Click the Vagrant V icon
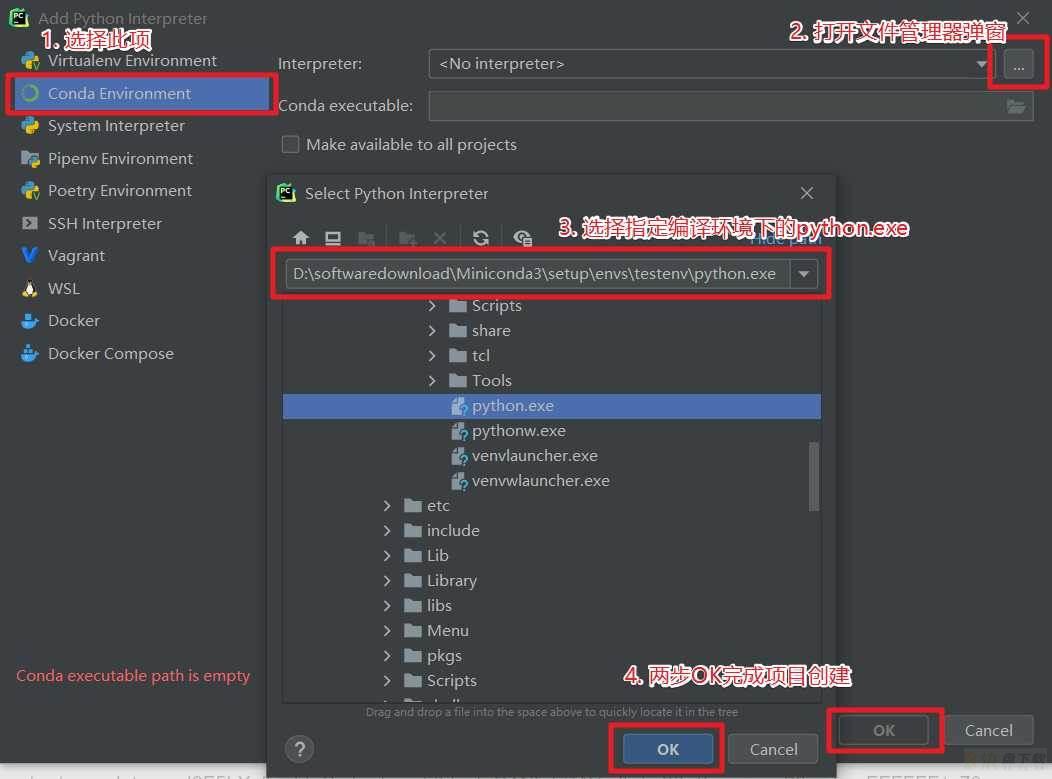Image resolution: width=1052 pixels, height=779 pixels. click(x=30, y=256)
